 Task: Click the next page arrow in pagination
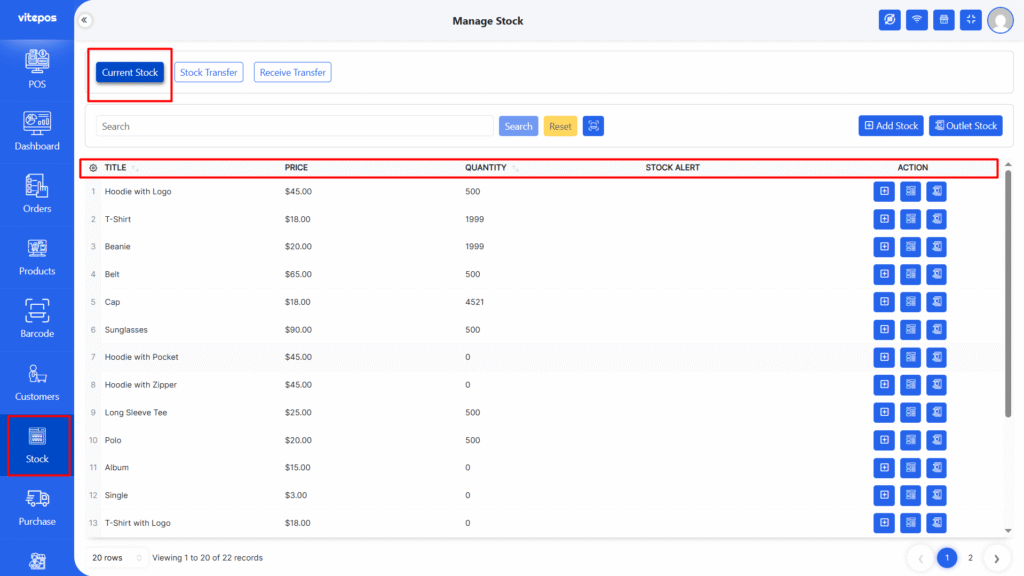(997, 558)
